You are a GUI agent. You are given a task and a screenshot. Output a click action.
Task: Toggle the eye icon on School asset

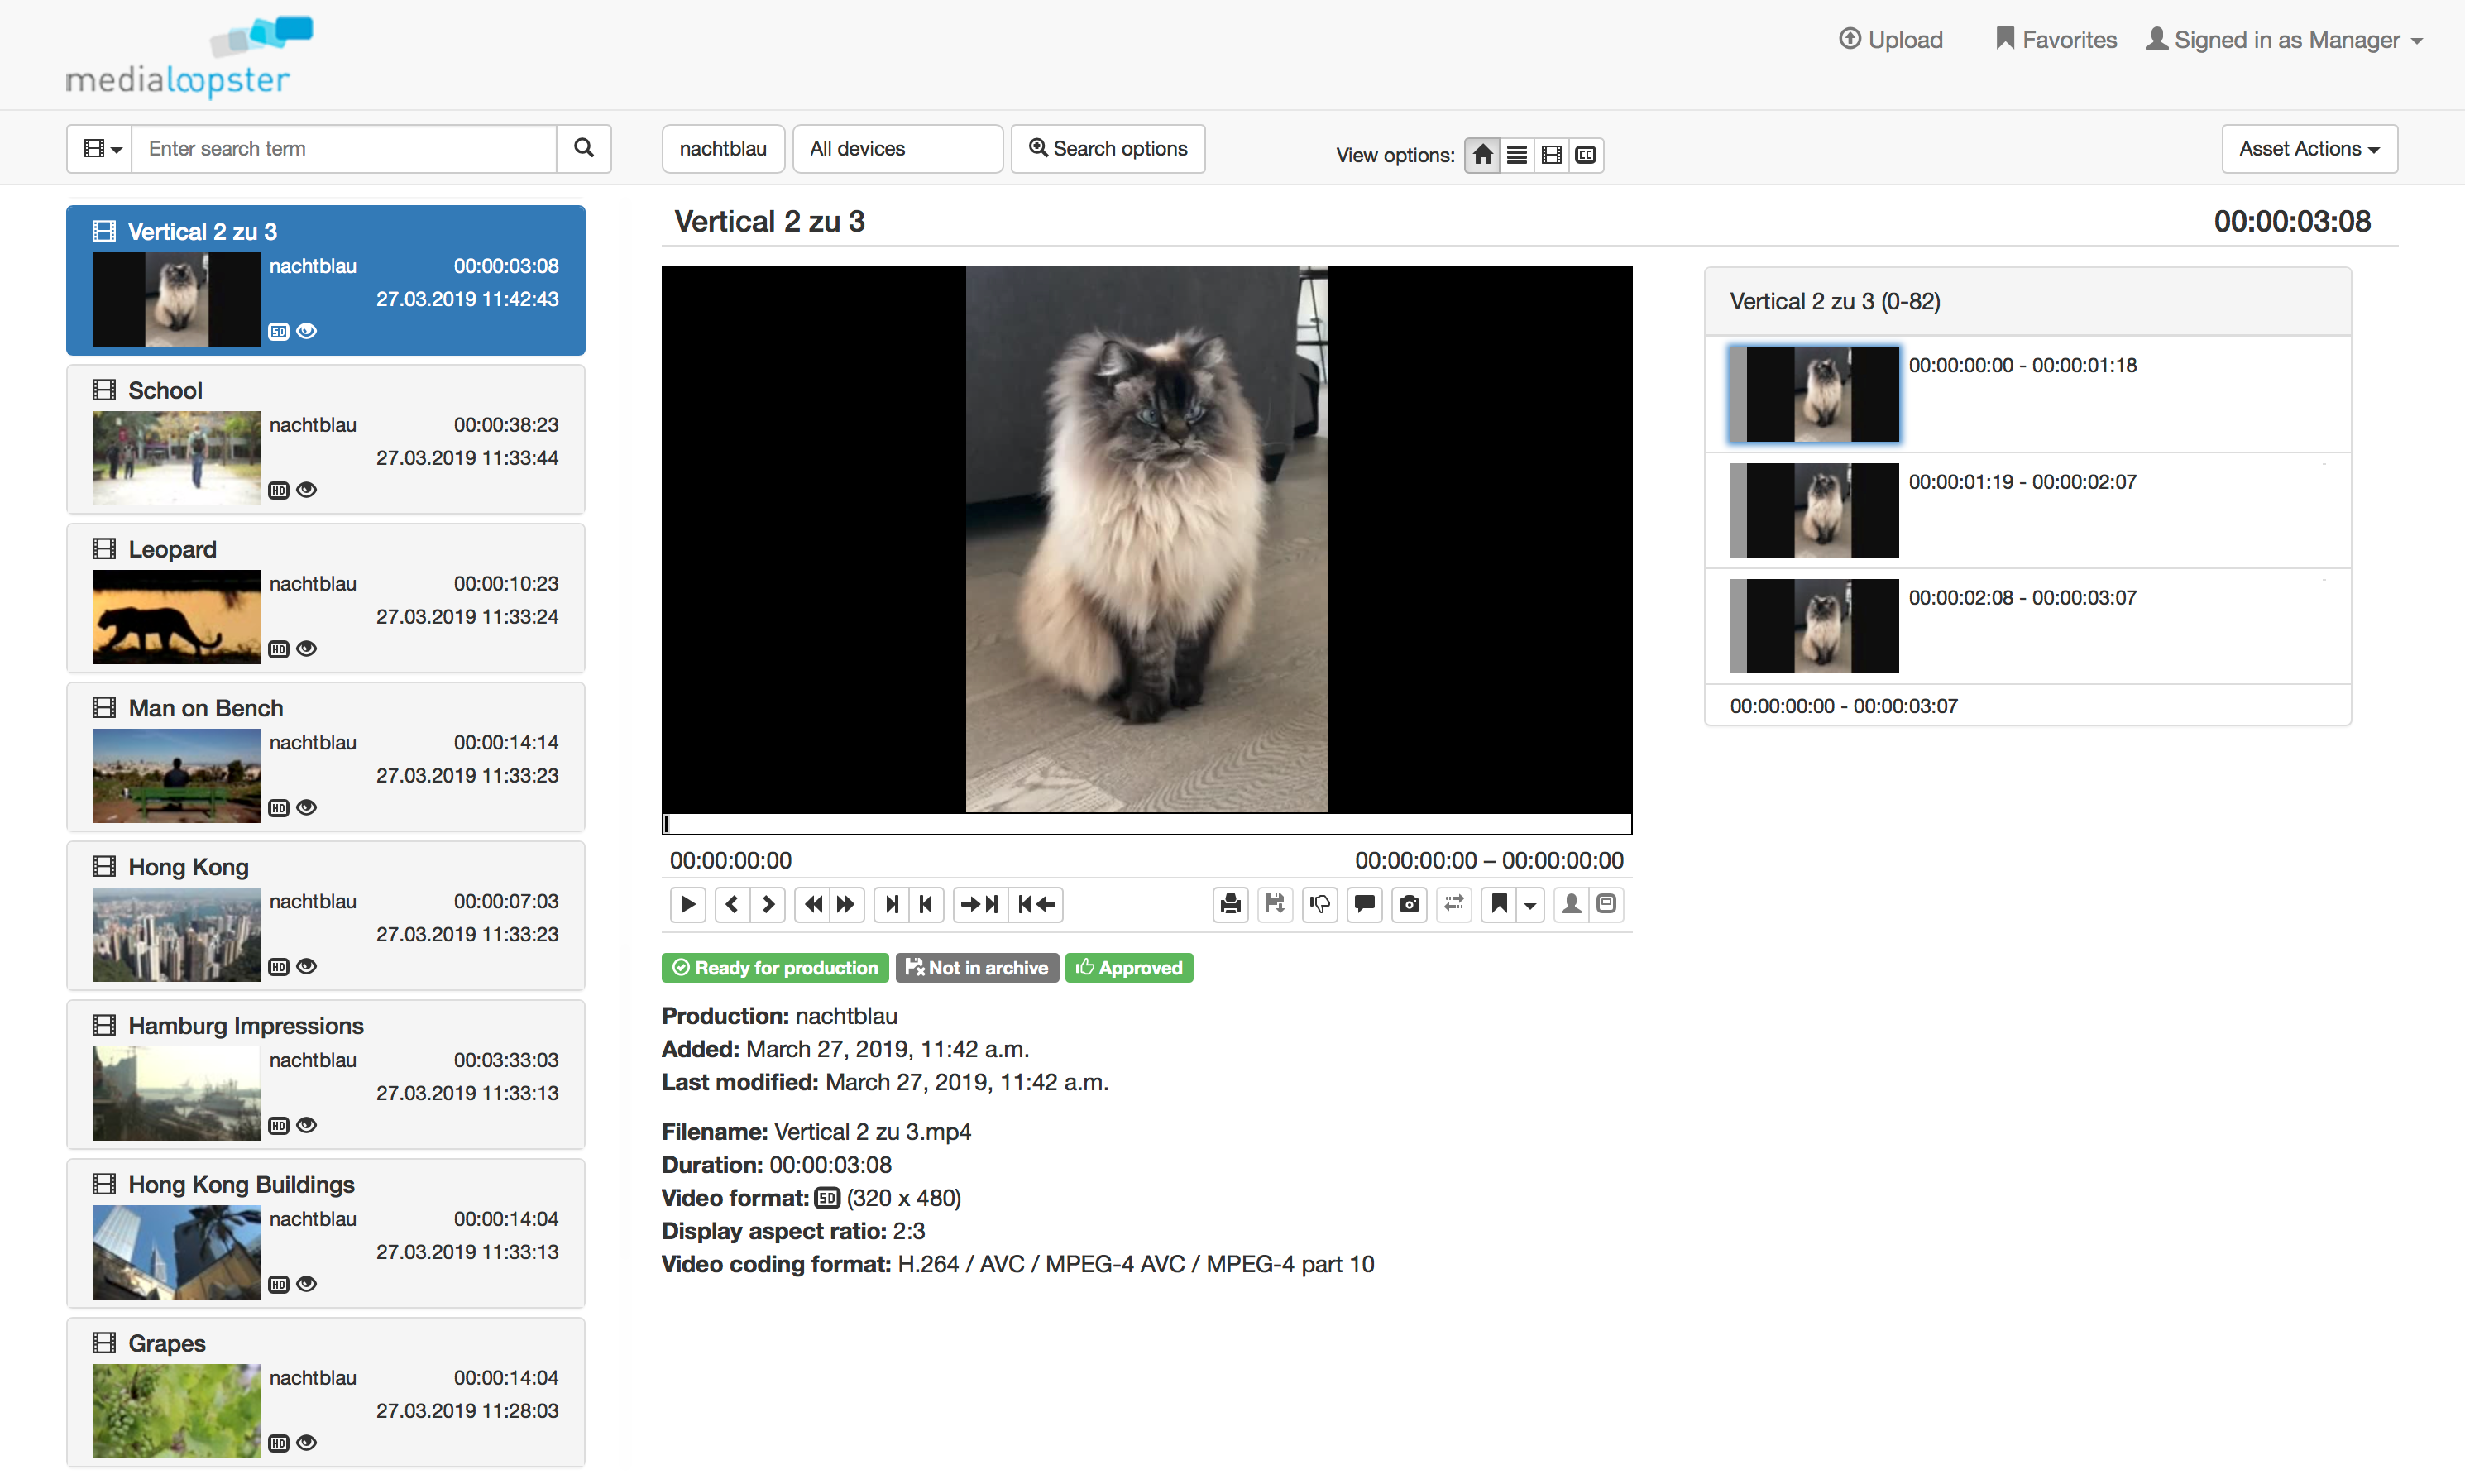(307, 490)
